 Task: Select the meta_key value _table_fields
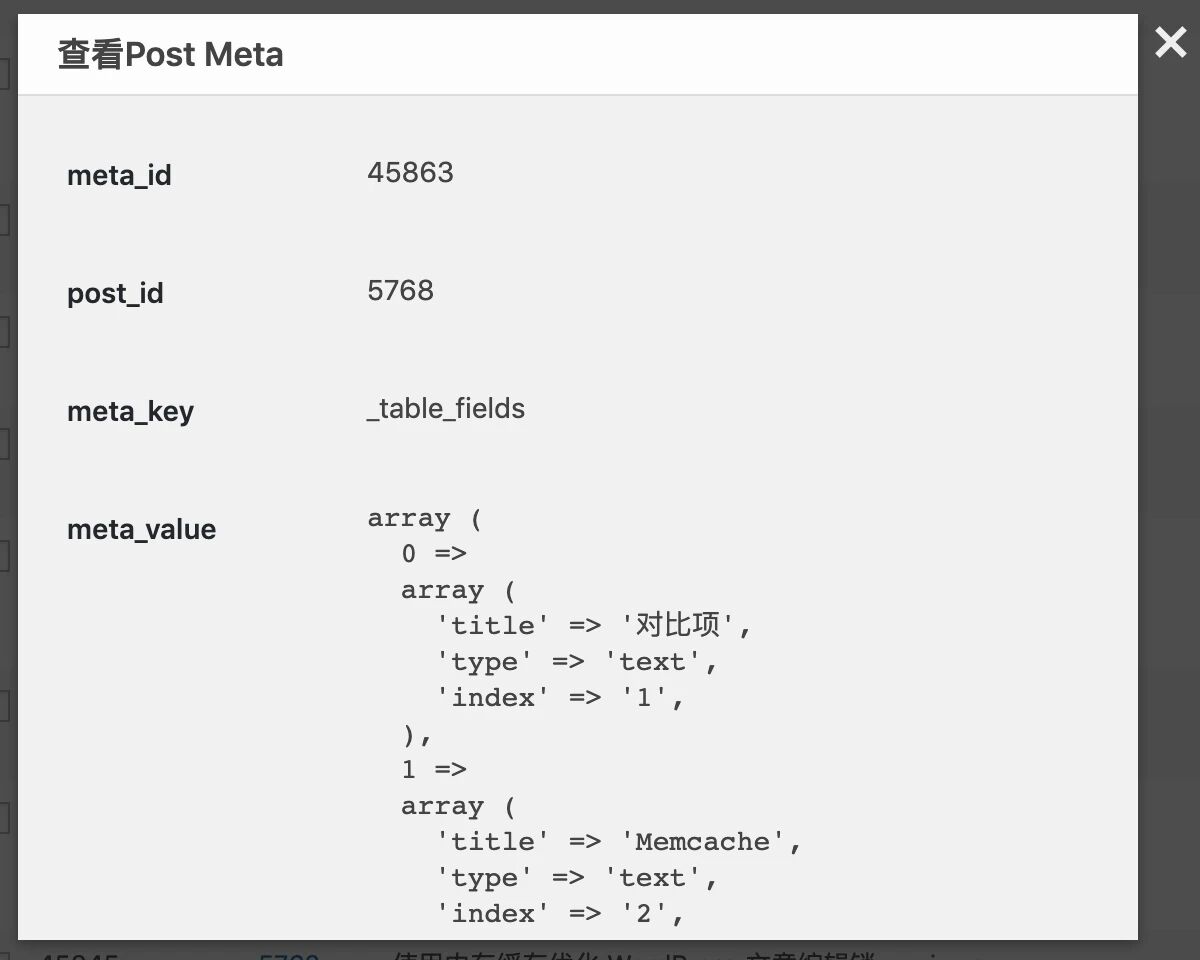(x=446, y=408)
